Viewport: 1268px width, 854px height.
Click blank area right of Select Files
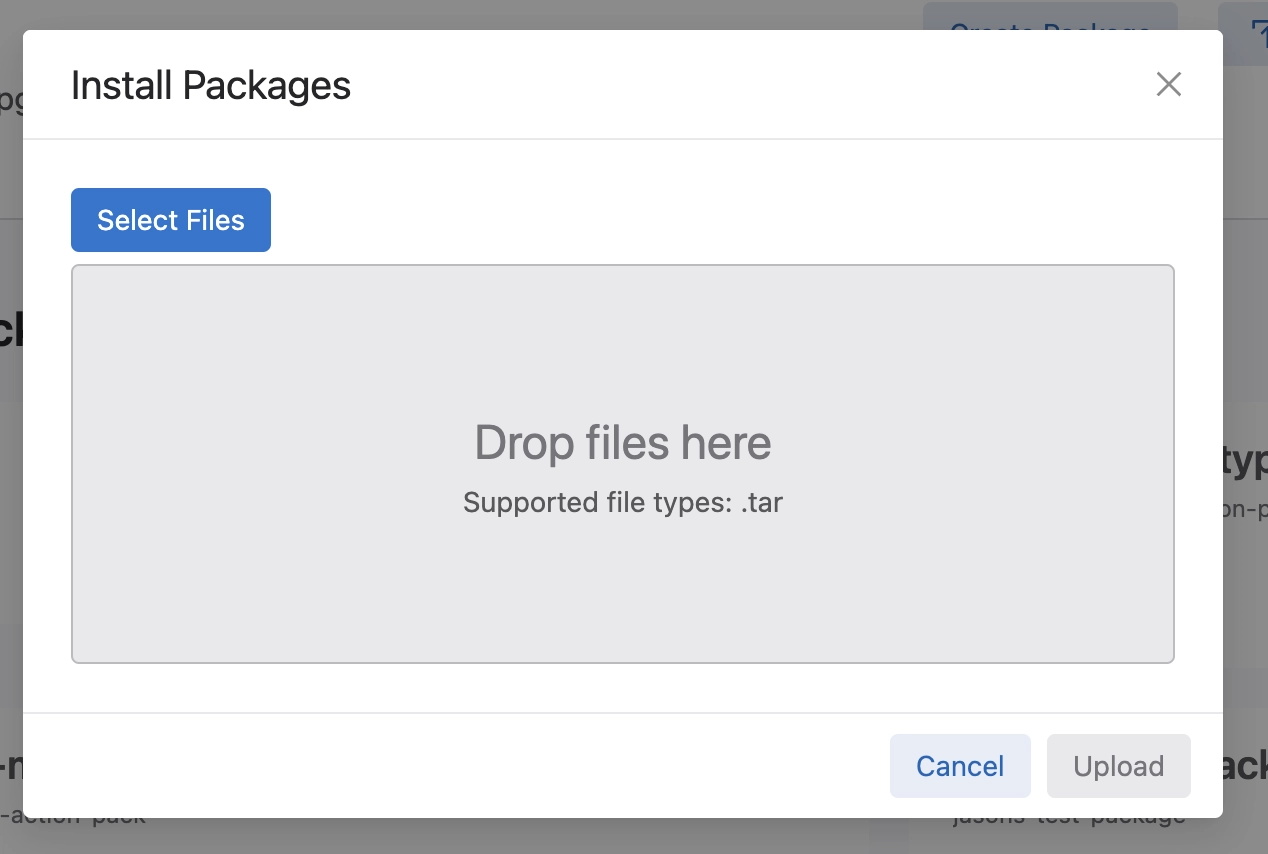point(700,220)
